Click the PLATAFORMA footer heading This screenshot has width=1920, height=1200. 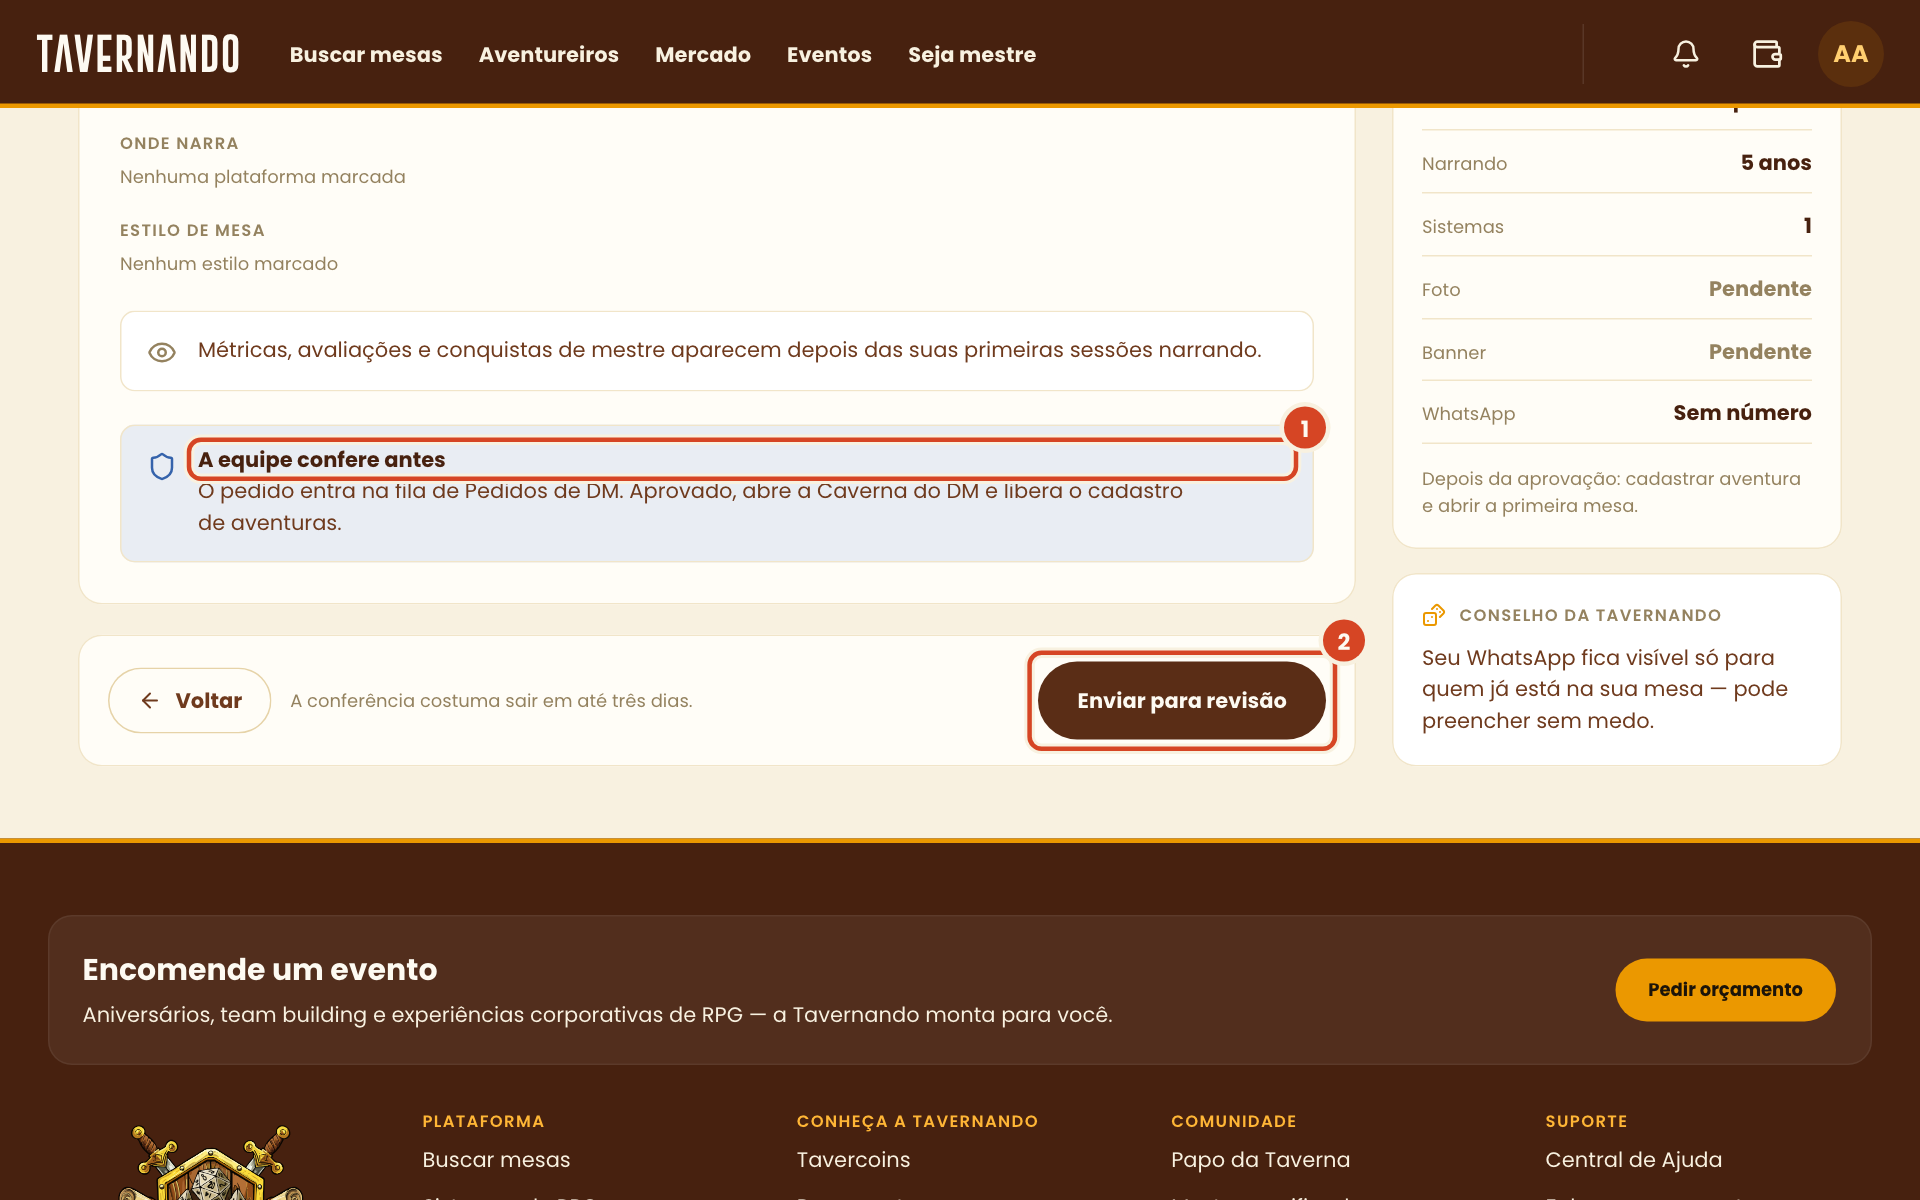click(x=483, y=1122)
